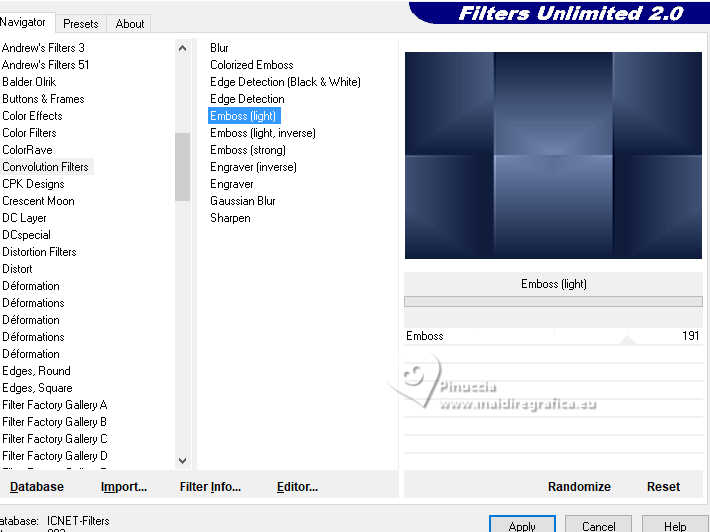This screenshot has height=532, width=710.
Task: Select Distort category
Action: [x=17, y=269]
